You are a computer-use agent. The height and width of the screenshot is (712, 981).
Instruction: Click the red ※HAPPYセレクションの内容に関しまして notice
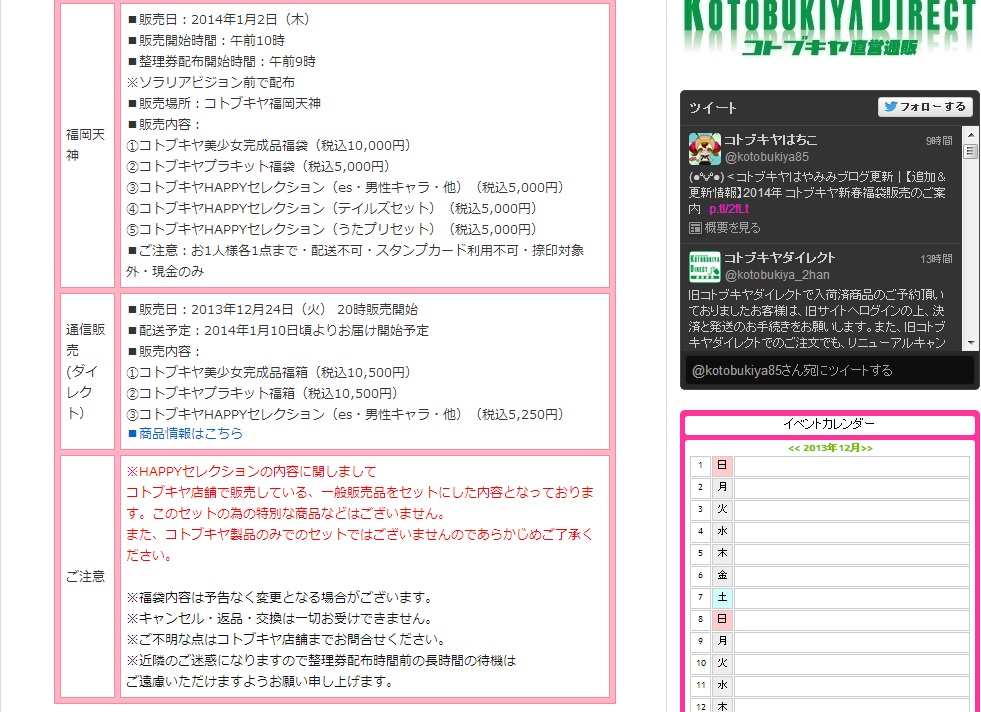[x=252, y=471]
